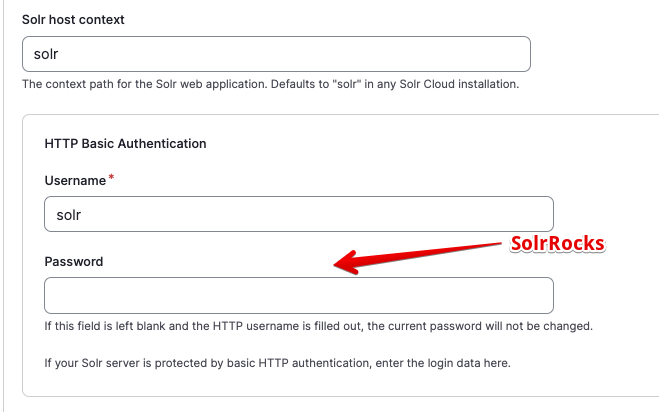Click the Solr host context input field
Image resolution: width=659 pixels, height=412 pixels.
(x=276, y=54)
